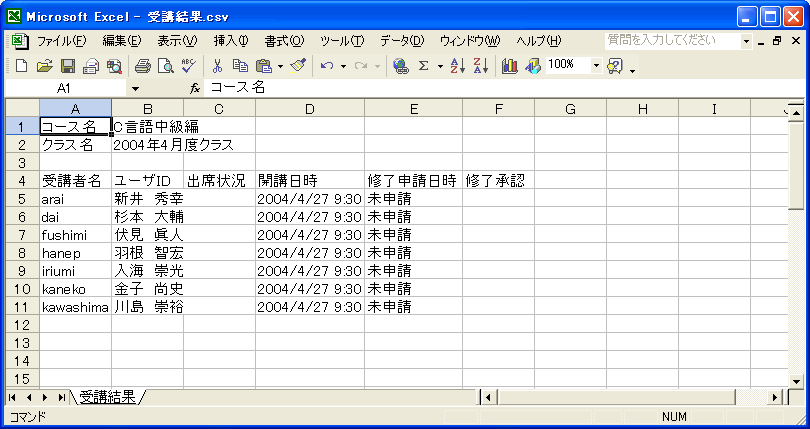
Task: Create a new blank workbook
Action: coord(22,66)
